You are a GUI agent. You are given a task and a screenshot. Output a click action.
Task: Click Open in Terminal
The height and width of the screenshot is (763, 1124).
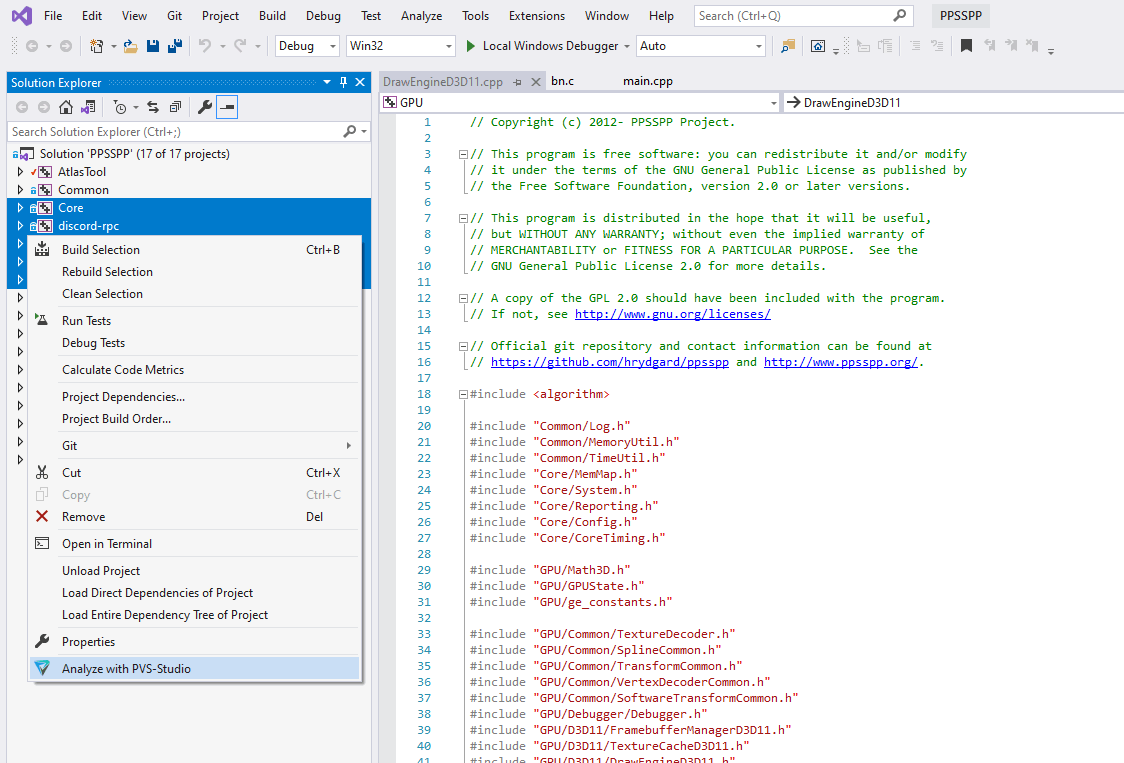pos(194,544)
